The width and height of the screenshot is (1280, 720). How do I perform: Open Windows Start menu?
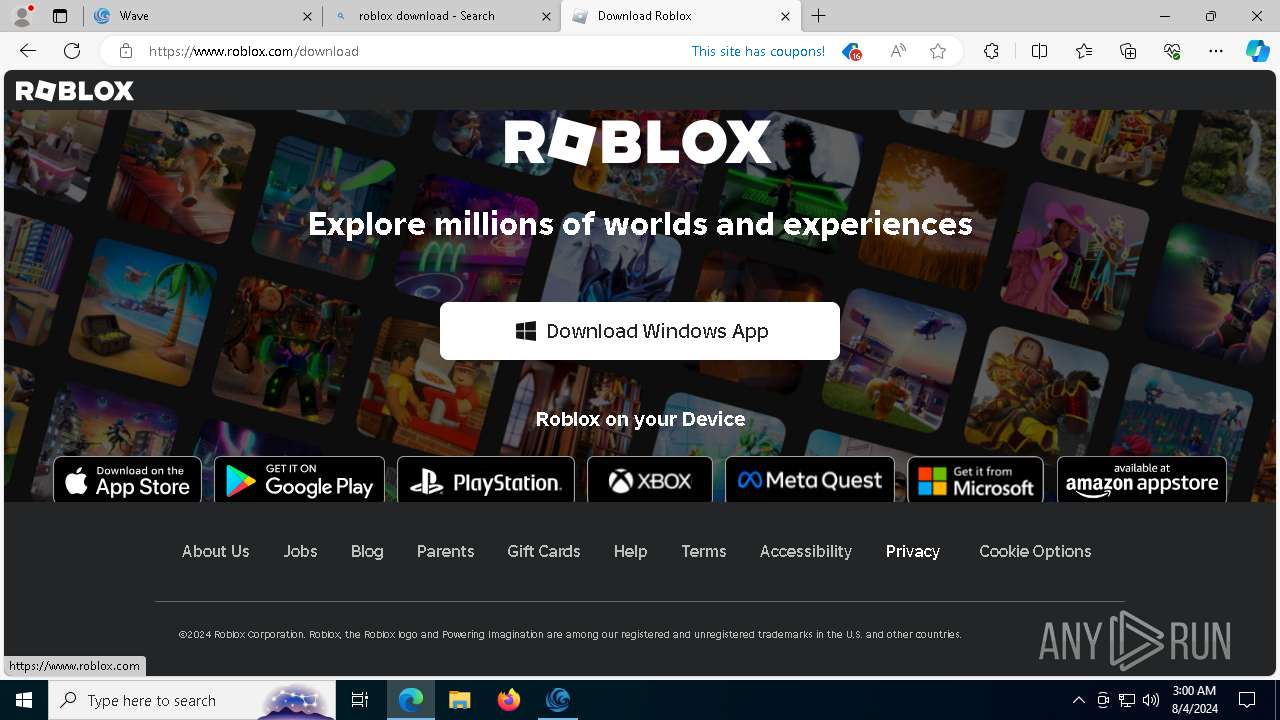click(x=24, y=700)
